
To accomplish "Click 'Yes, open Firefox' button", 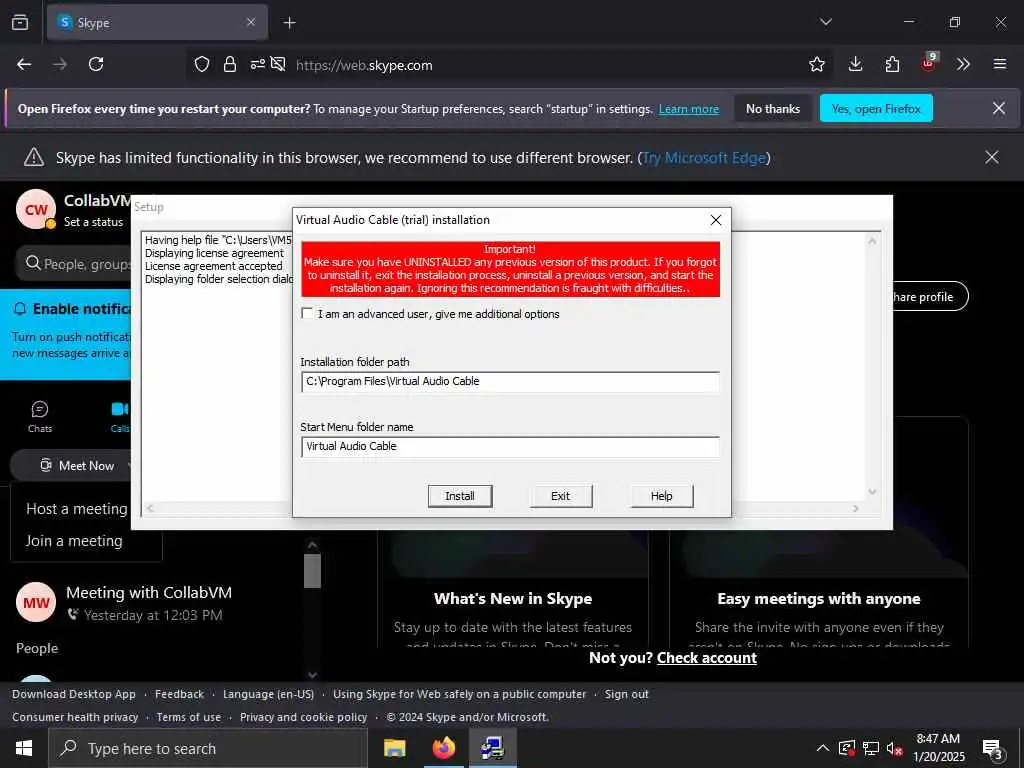I will tap(876, 108).
